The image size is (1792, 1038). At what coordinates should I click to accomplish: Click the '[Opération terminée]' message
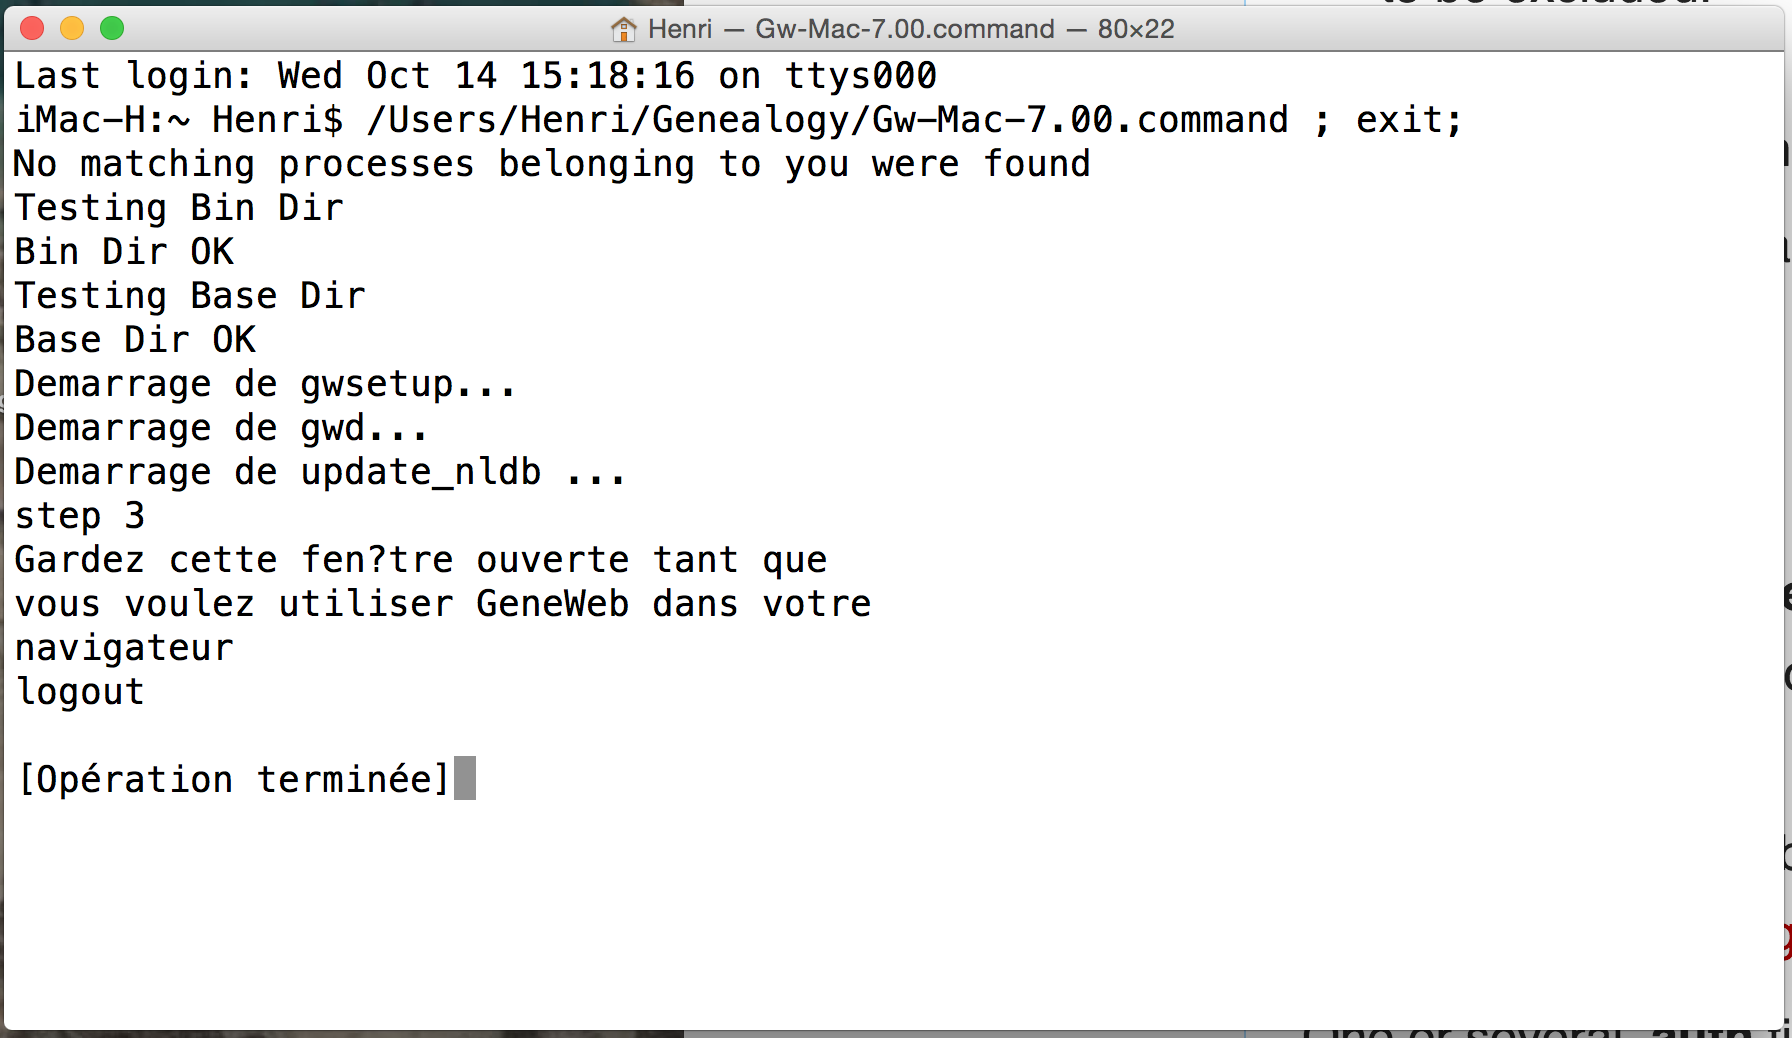coord(234,779)
